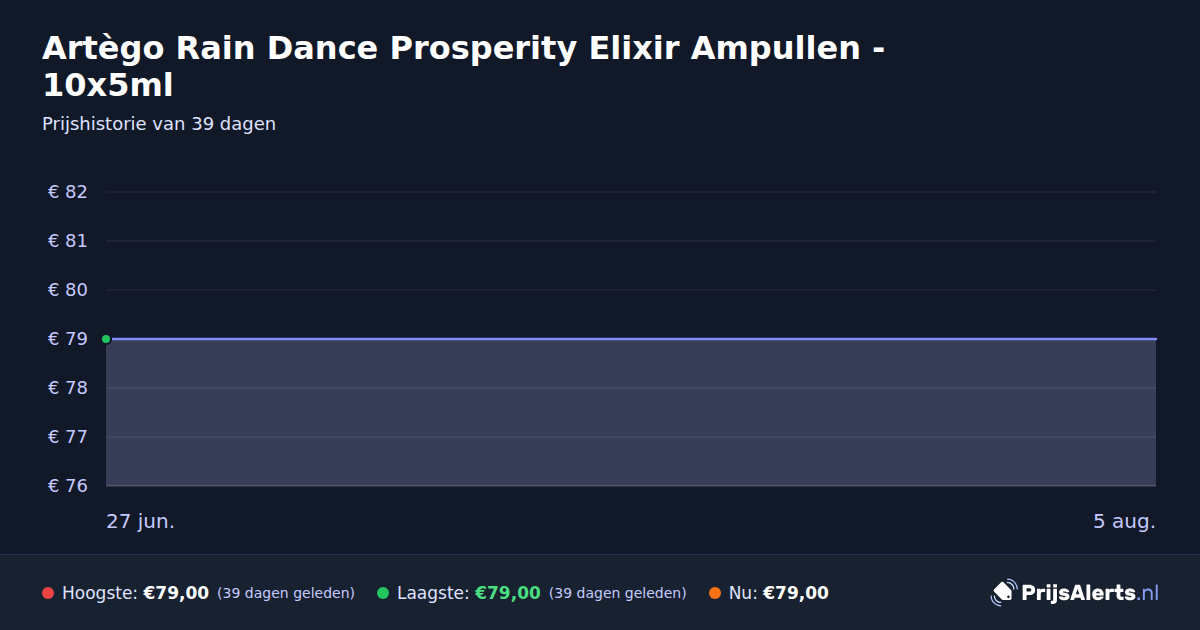This screenshot has height=630, width=1200.
Task: Click the Hoogste €79,00 price value
Action: [x=176, y=593]
